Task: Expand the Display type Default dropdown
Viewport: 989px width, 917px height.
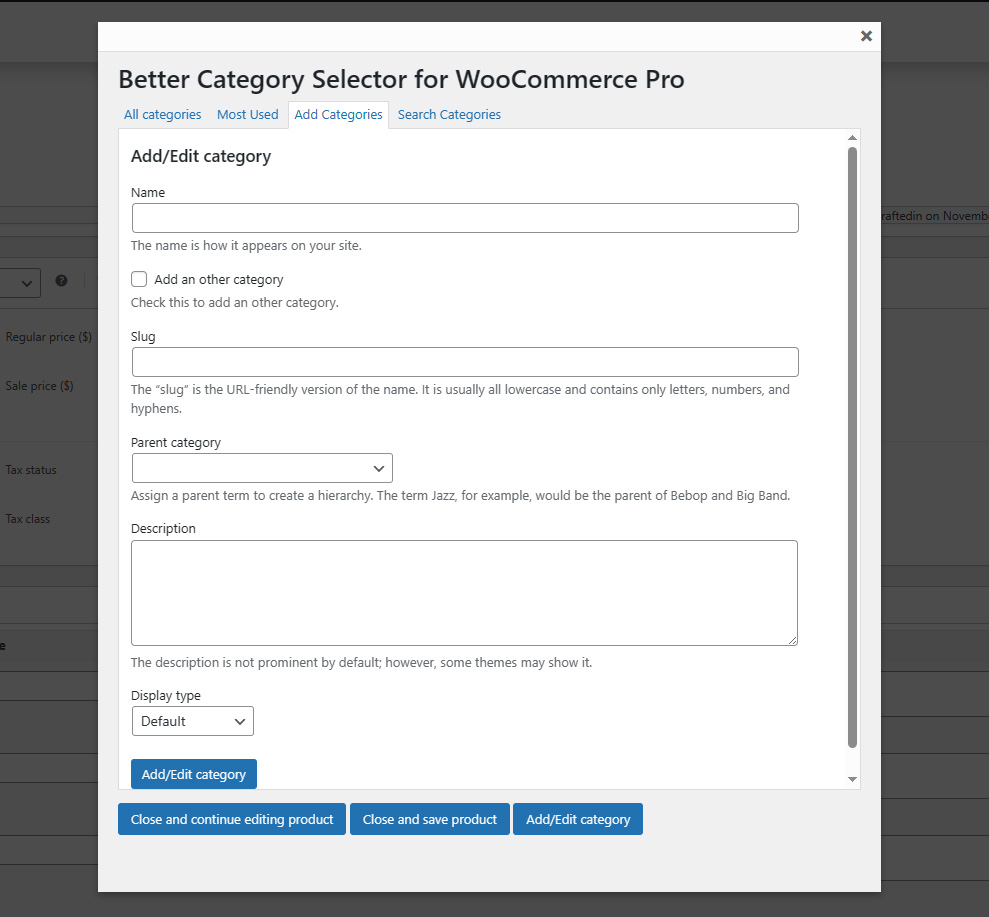Action: coord(192,721)
